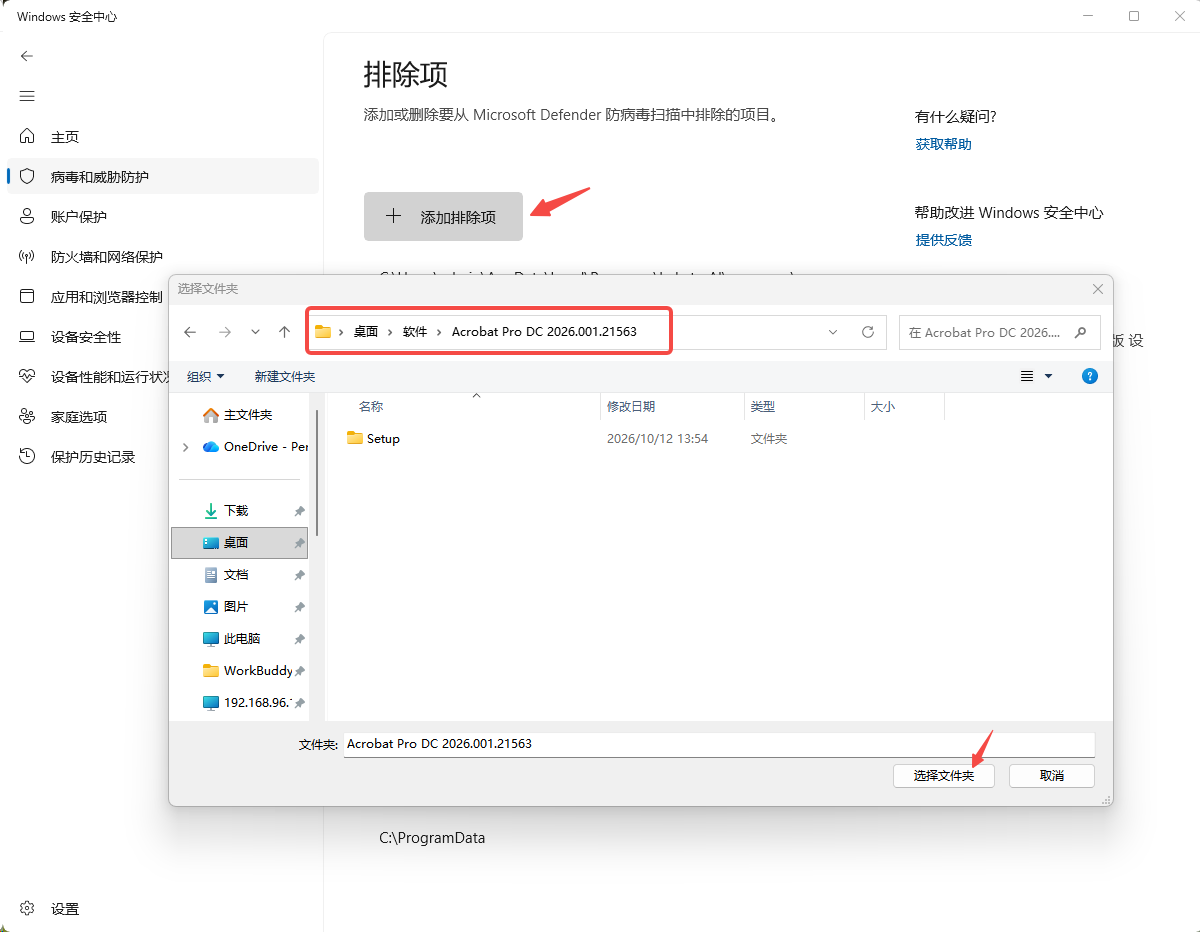Expand the address bar history dropdown

point(833,332)
